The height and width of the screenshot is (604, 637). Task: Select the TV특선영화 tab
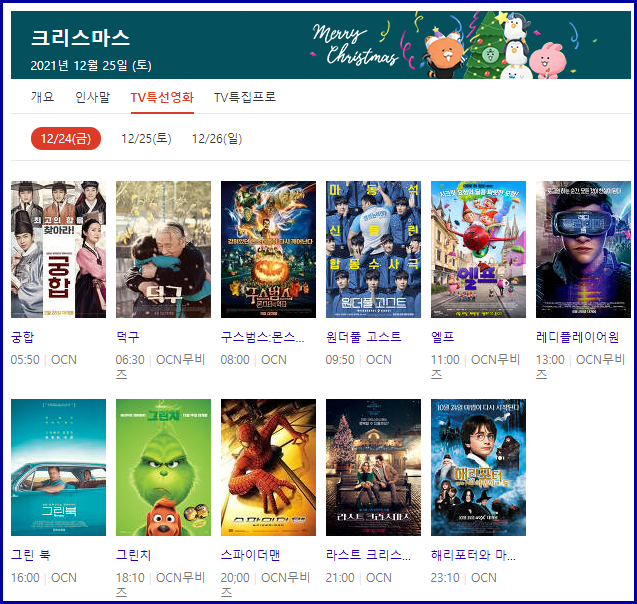click(x=162, y=97)
